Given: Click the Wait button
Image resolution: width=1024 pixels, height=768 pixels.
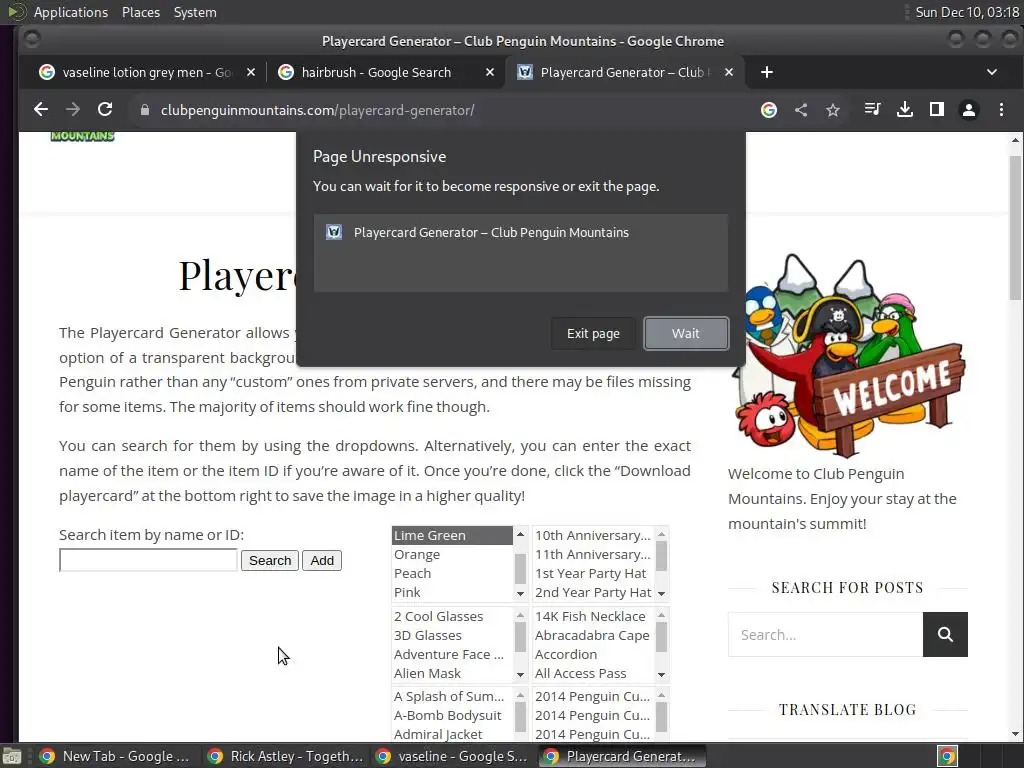Looking at the screenshot, I should click(686, 334).
